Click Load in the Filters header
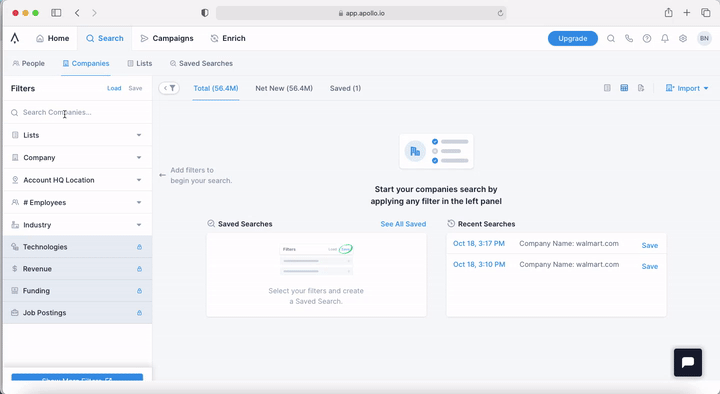Screen dimensions: 720x394 (114, 88)
